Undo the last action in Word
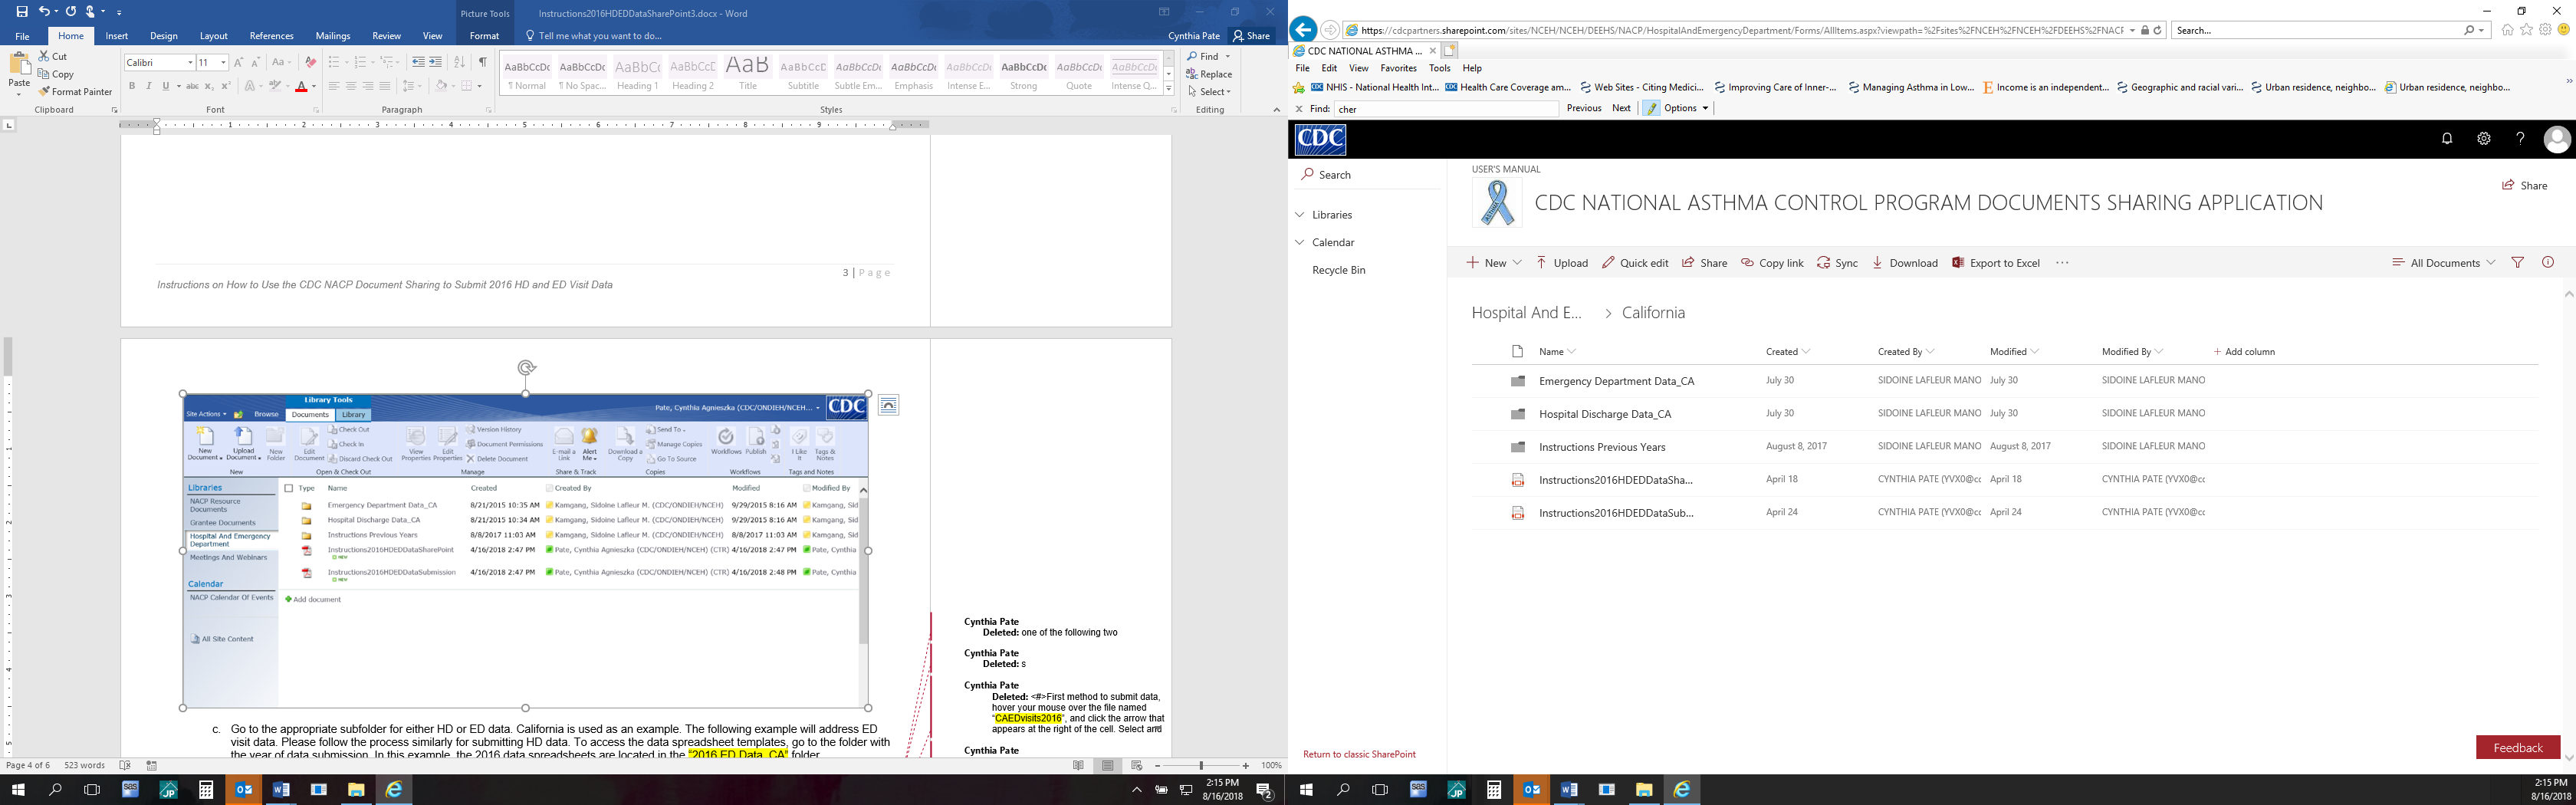 click(43, 12)
